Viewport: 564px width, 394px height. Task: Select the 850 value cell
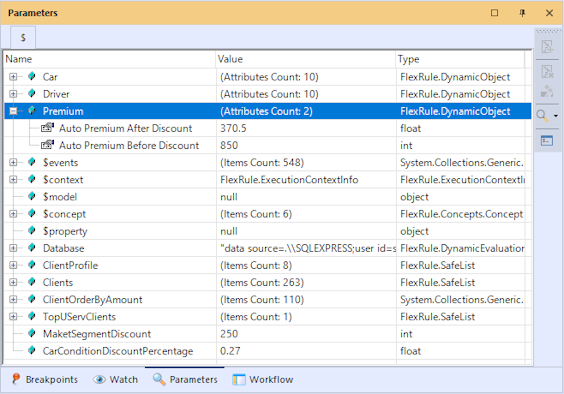pyautogui.click(x=306, y=145)
